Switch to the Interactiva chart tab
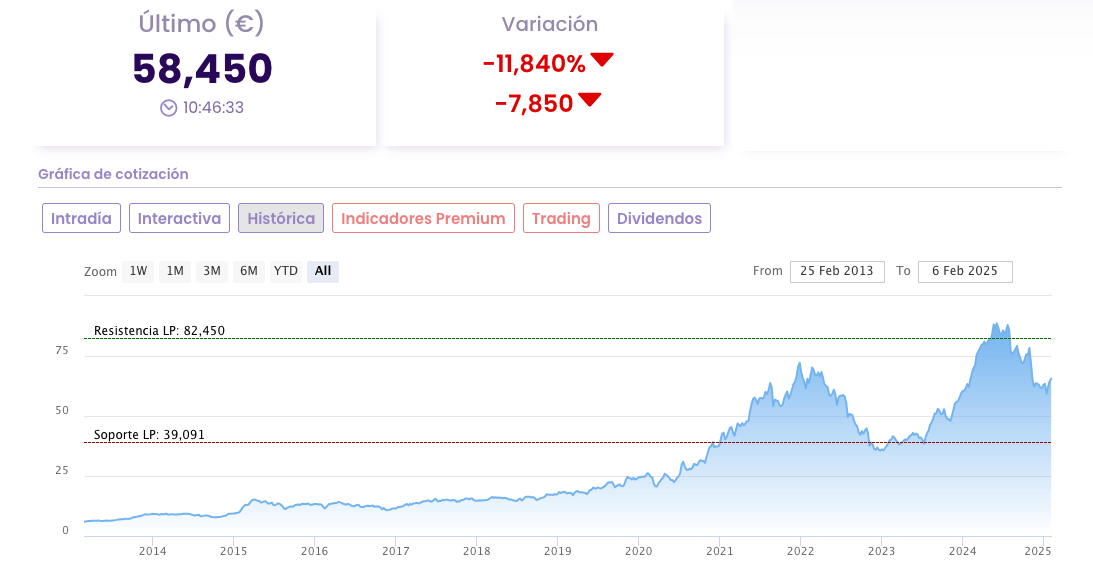This screenshot has width=1093, height=566. [x=179, y=218]
